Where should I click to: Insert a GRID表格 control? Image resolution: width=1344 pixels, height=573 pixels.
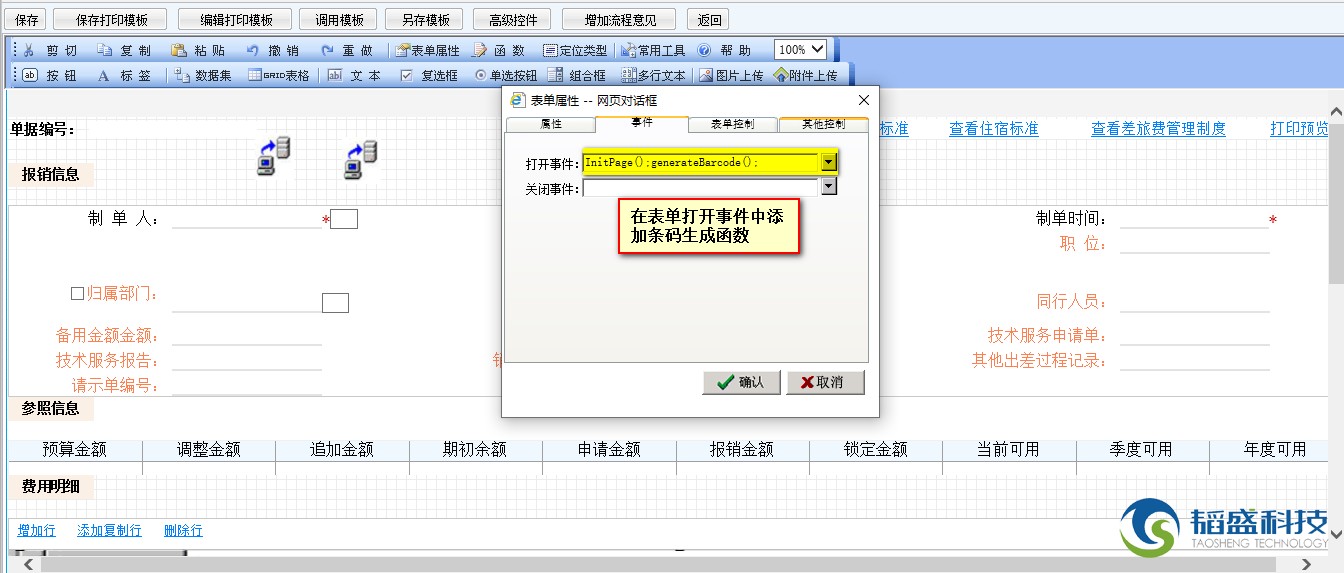click(x=279, y=75)
